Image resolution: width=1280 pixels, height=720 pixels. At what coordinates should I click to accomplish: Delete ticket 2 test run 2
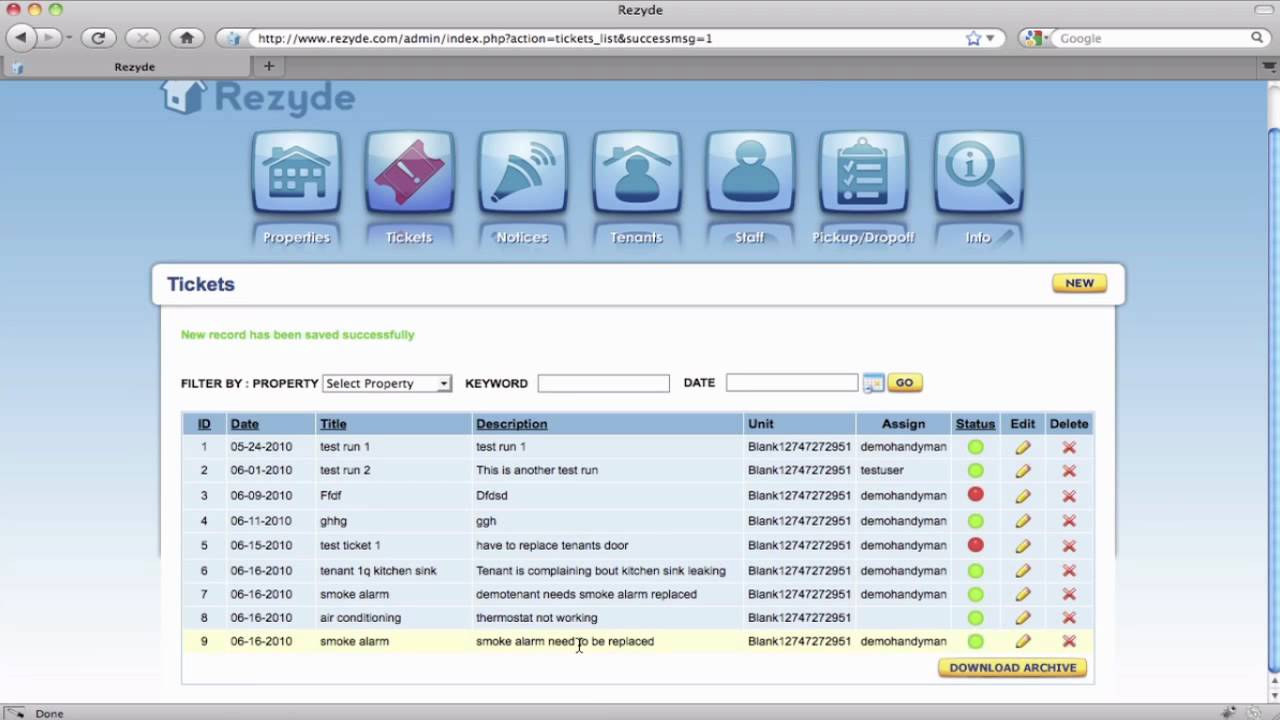[x=1069, y=471]
